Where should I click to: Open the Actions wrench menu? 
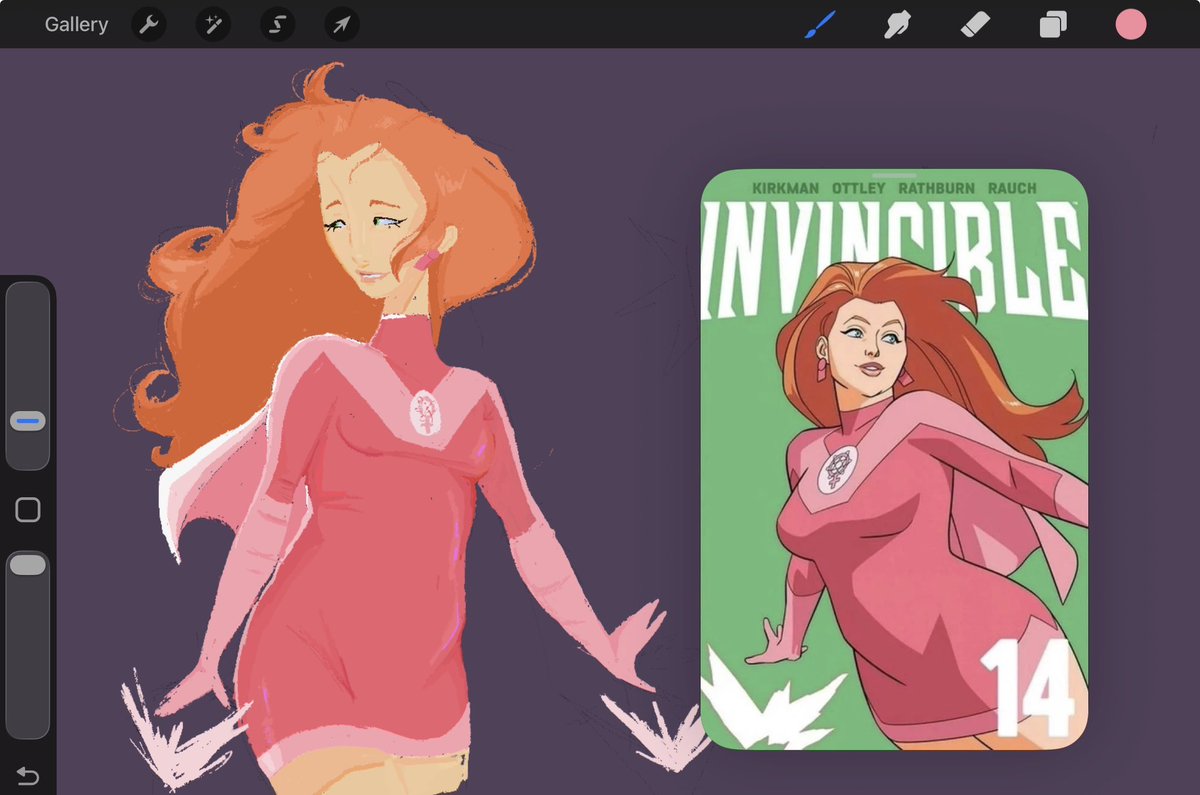click(149, 24)
